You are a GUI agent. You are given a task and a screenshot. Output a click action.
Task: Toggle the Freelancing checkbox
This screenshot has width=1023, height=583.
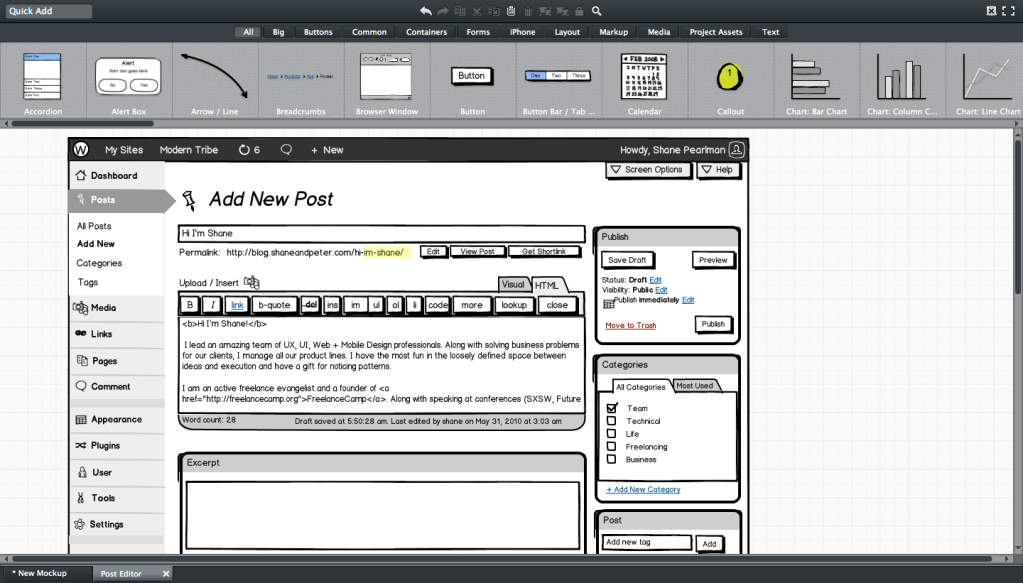tap(610, 446)
